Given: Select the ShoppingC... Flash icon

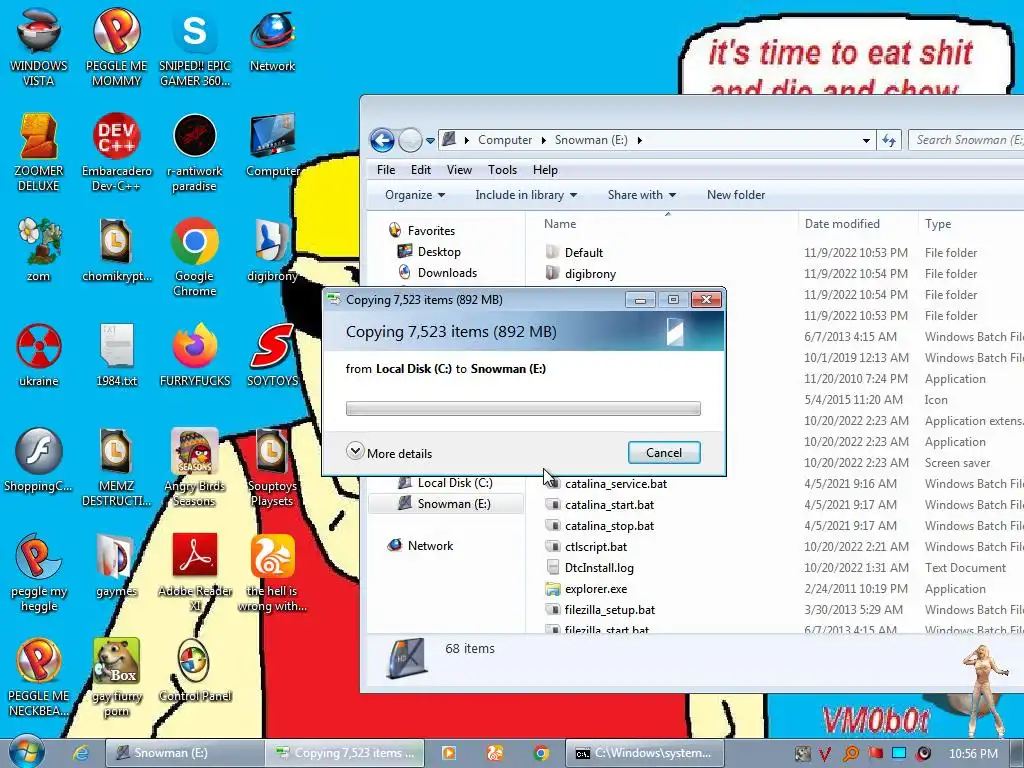Looking at the screenshot, I should [x=39, y=460].
